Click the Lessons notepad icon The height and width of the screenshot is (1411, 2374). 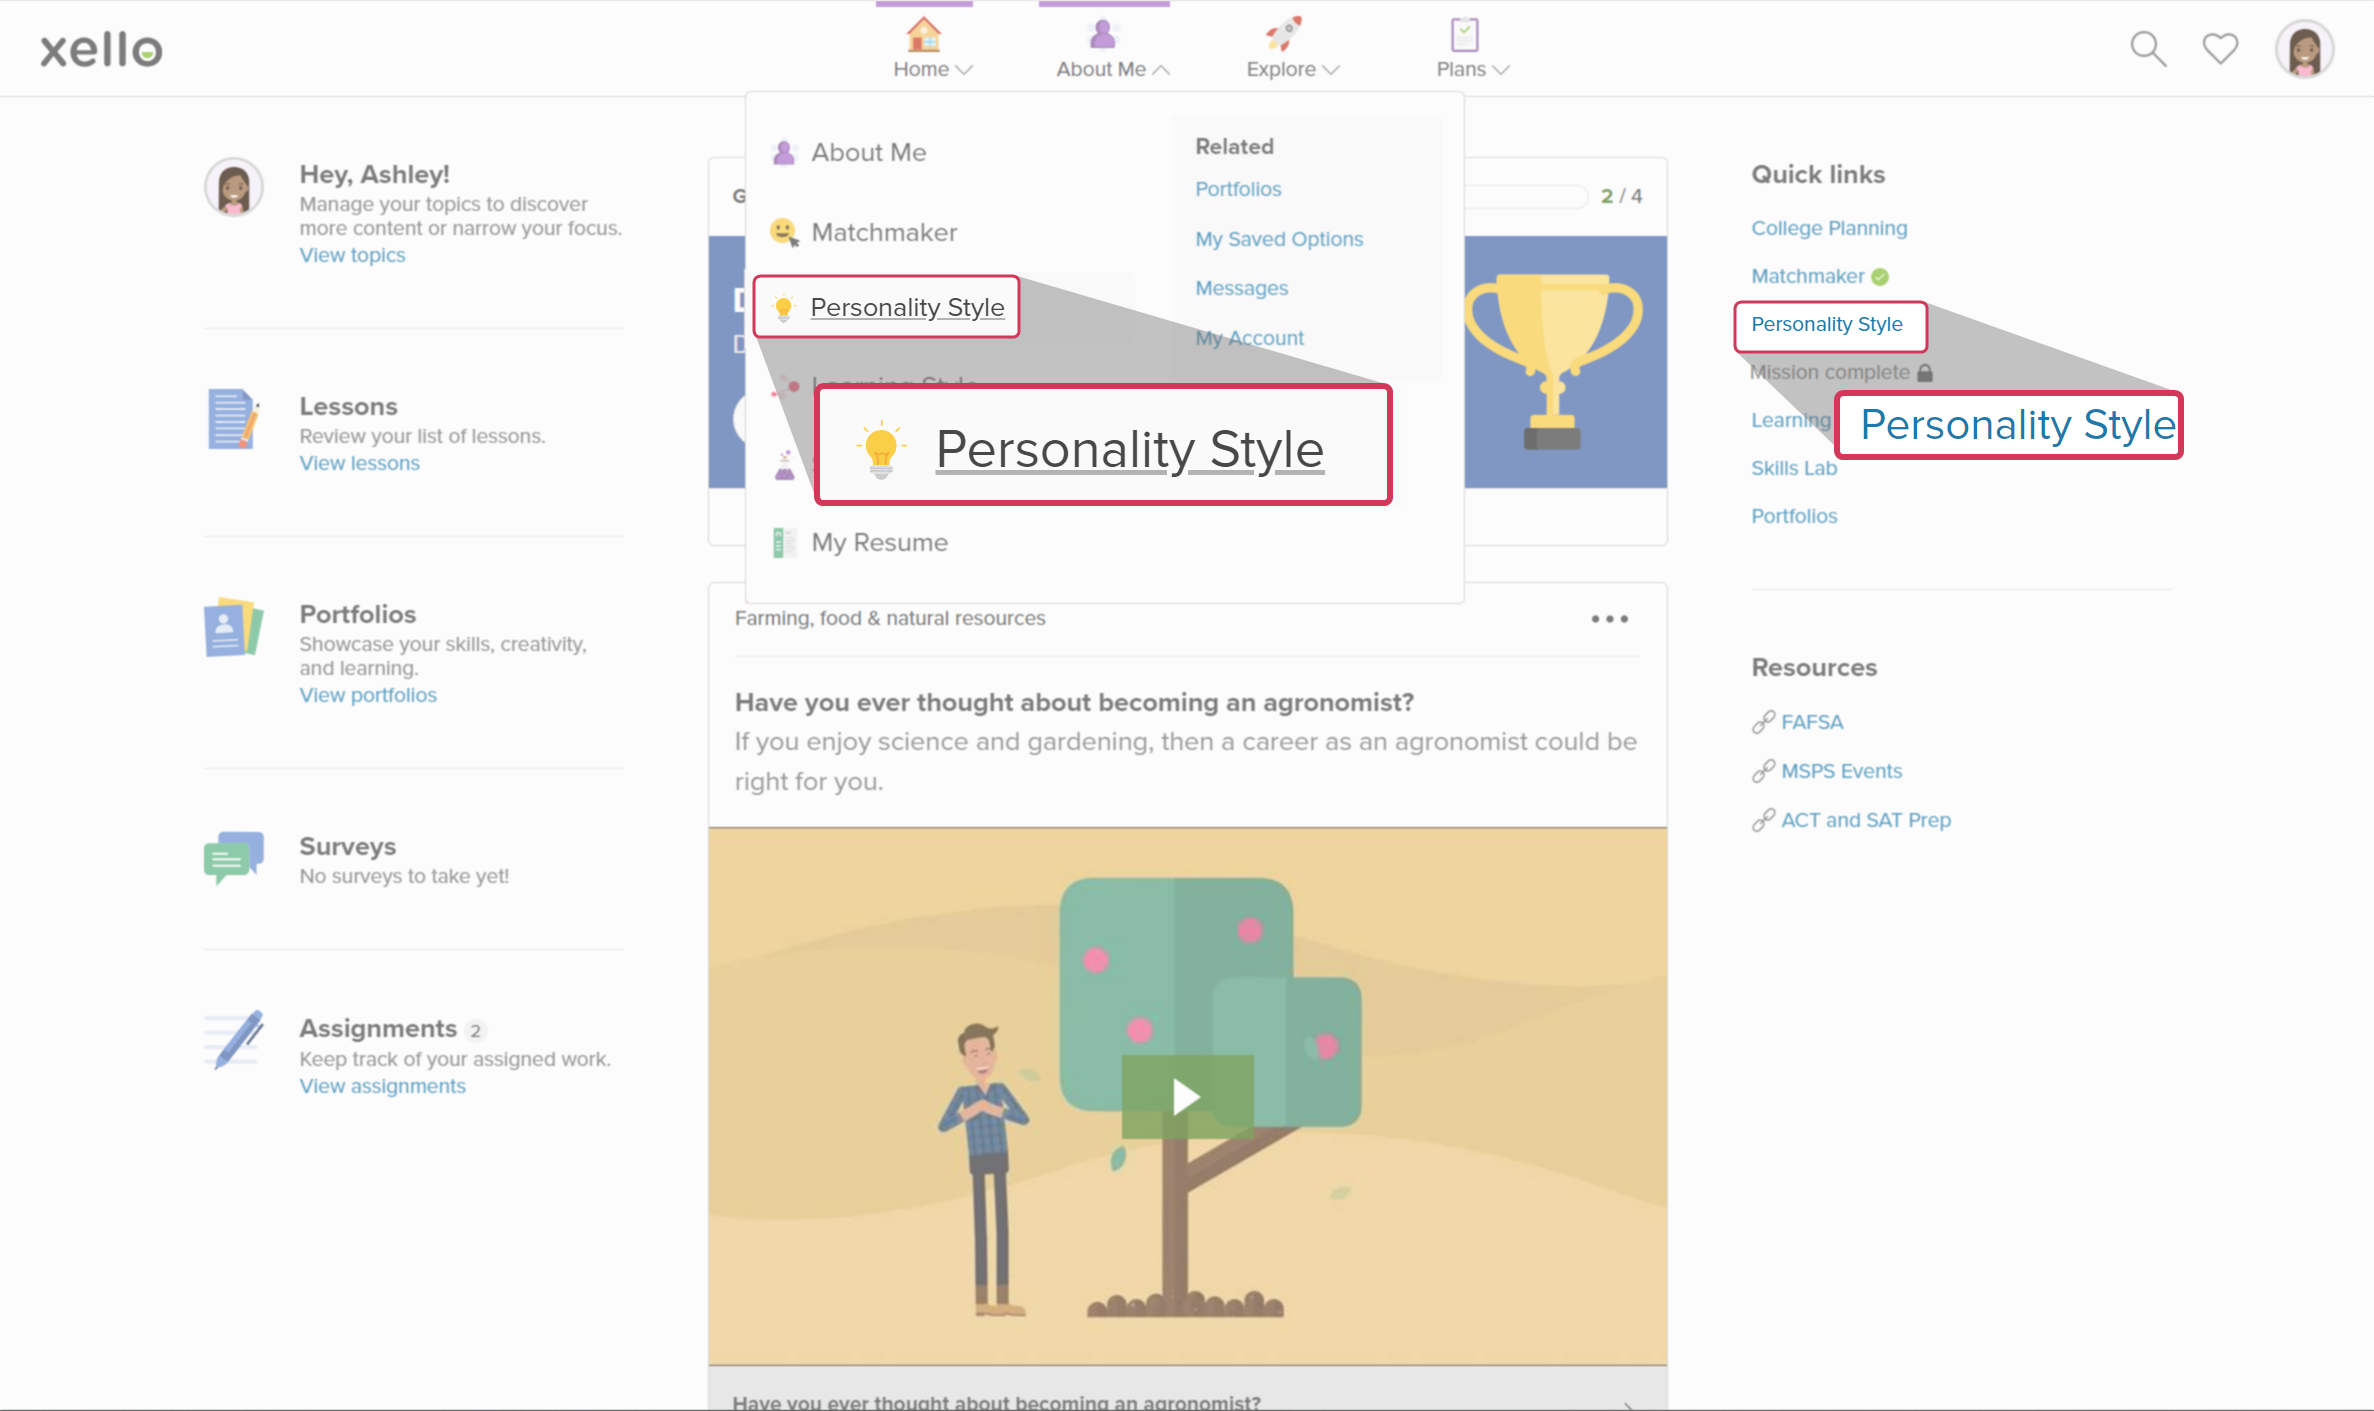pyautogui.click(x=233, y=419)
